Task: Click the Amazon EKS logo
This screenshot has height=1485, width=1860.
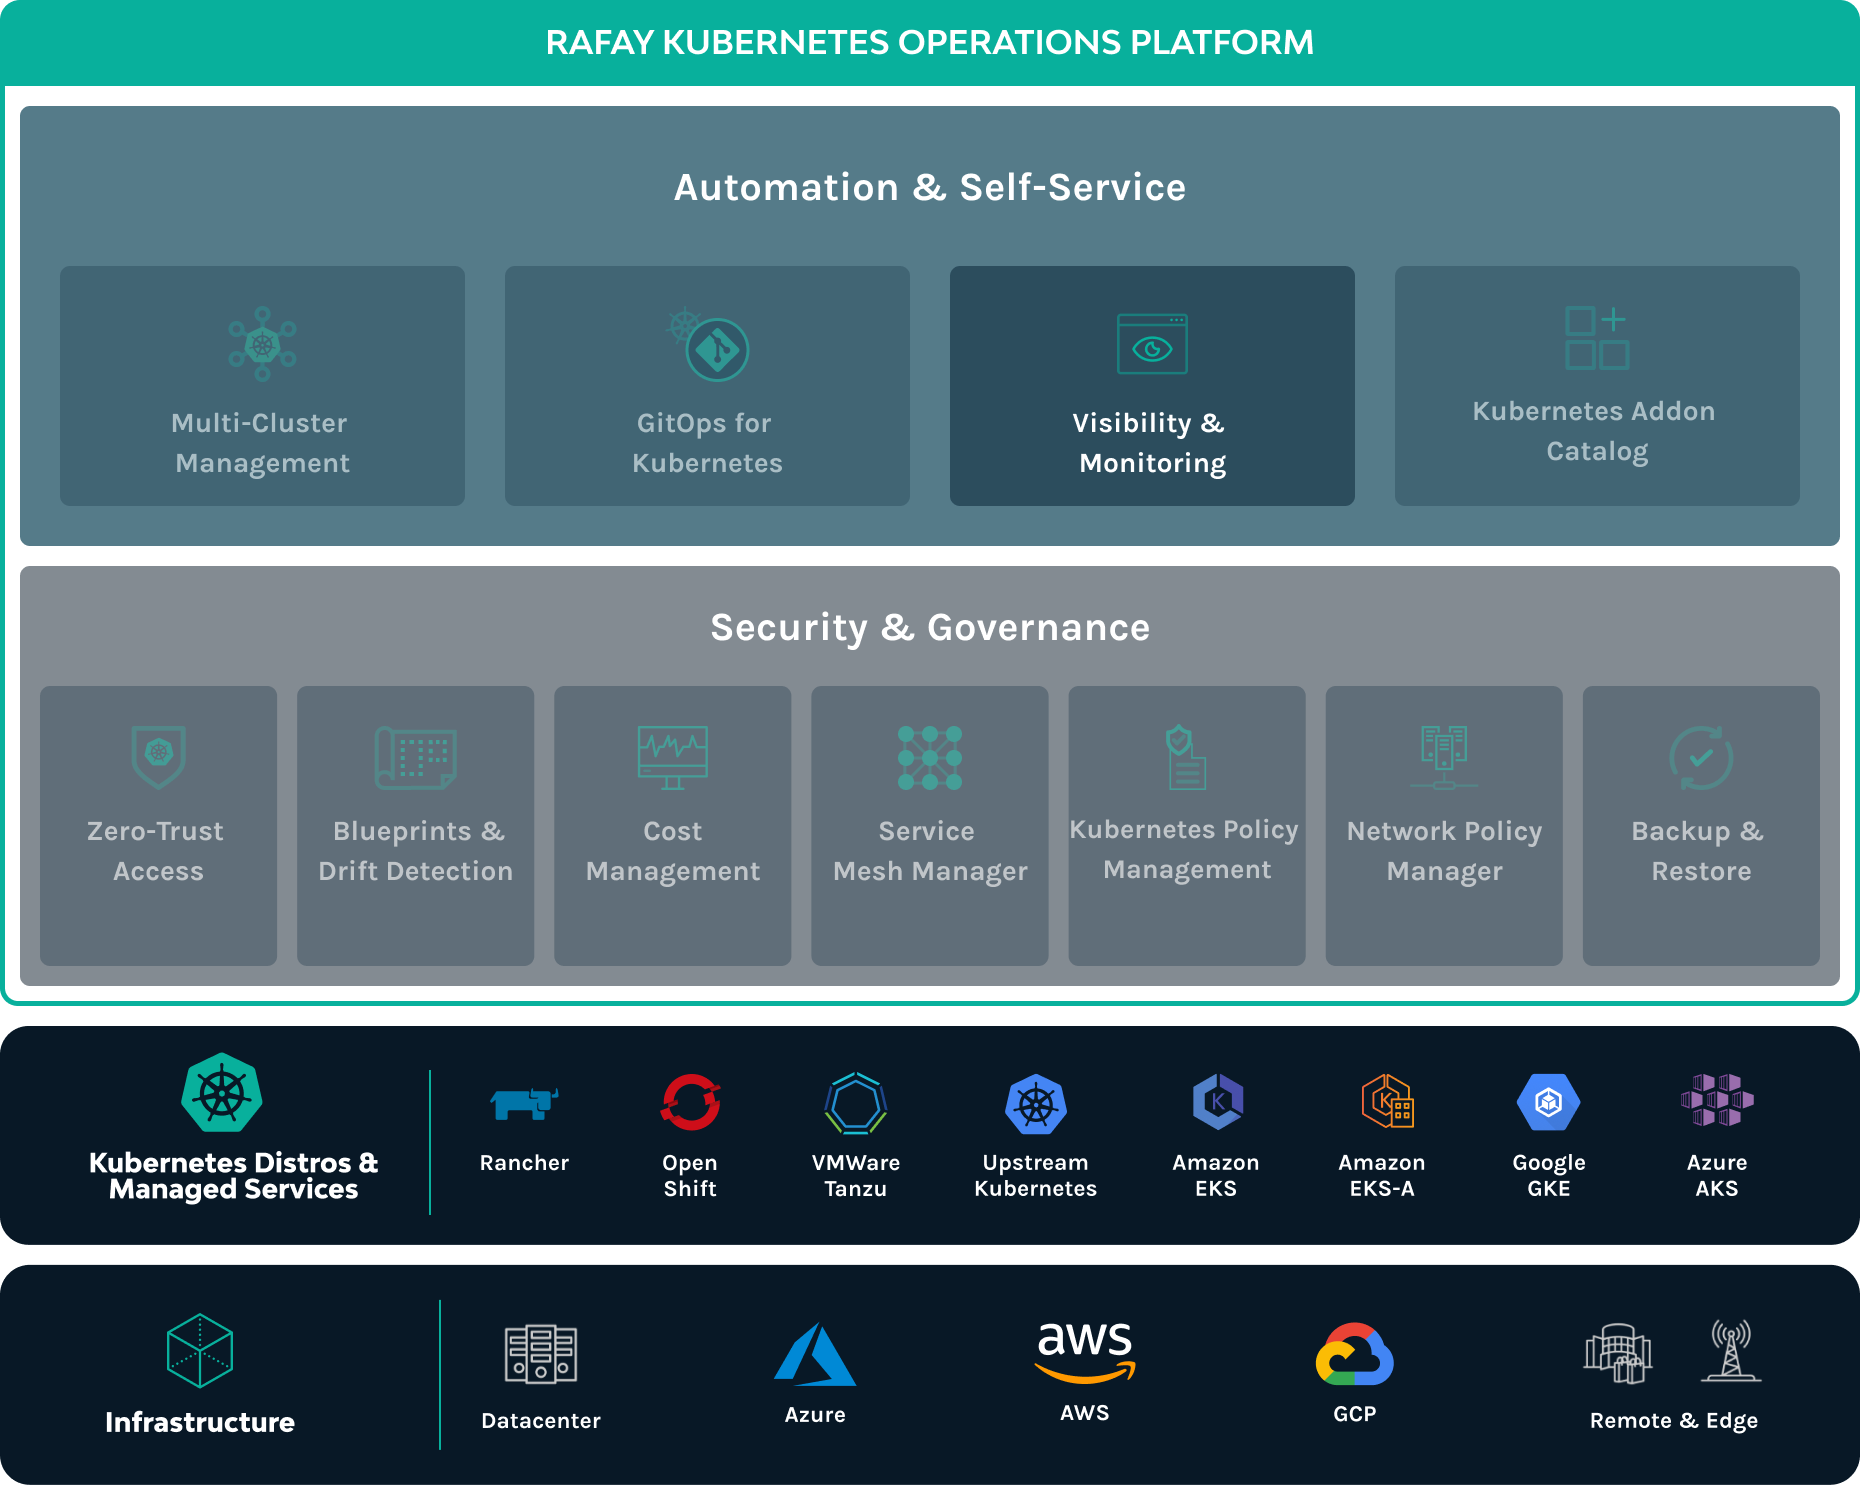Action: [x=1217, y=1102]
